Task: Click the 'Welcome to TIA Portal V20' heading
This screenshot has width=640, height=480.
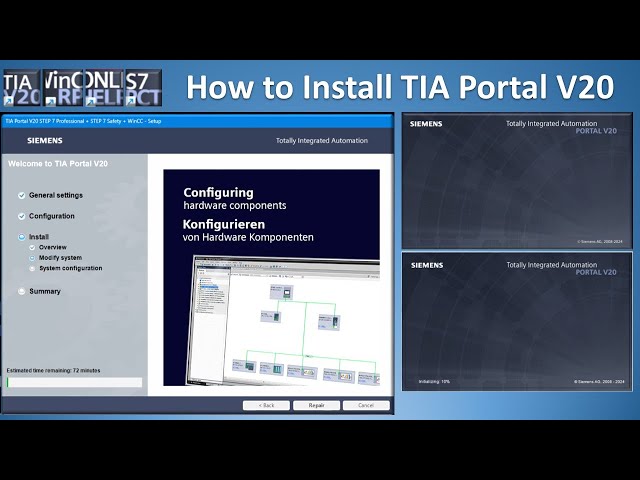Action: tap(58, 164)
